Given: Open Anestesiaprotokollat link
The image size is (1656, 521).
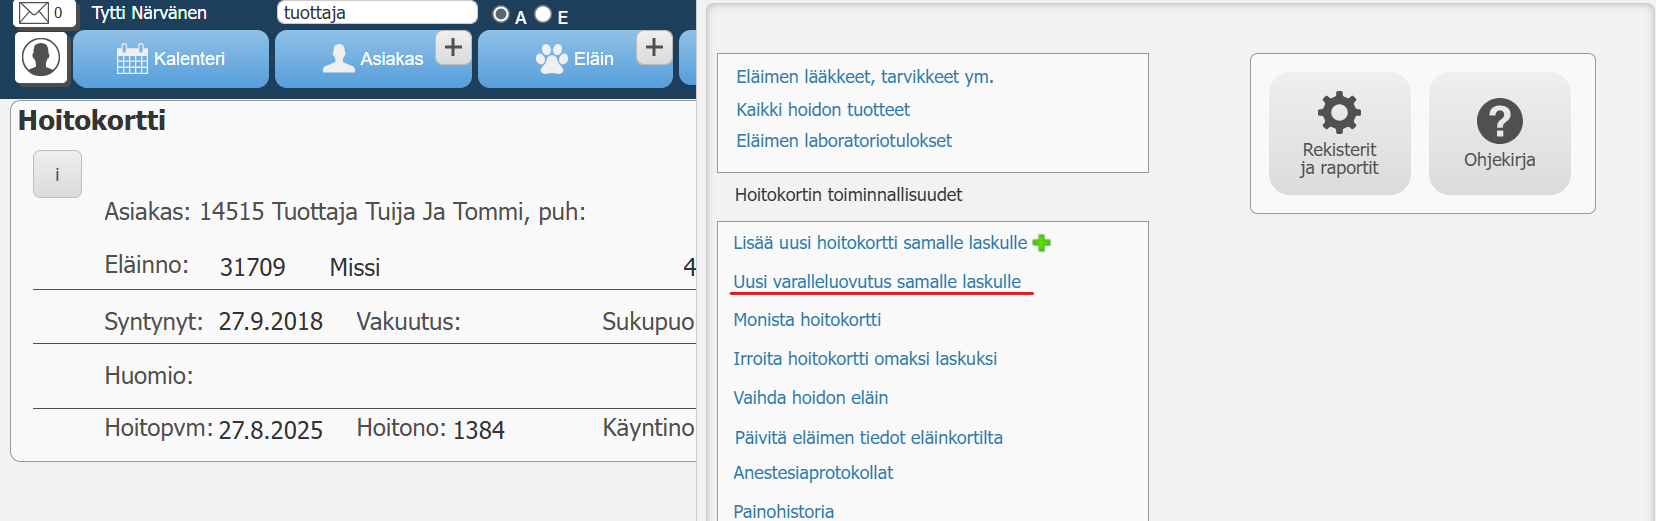Looking at the screenshot, I should [813, 473].
